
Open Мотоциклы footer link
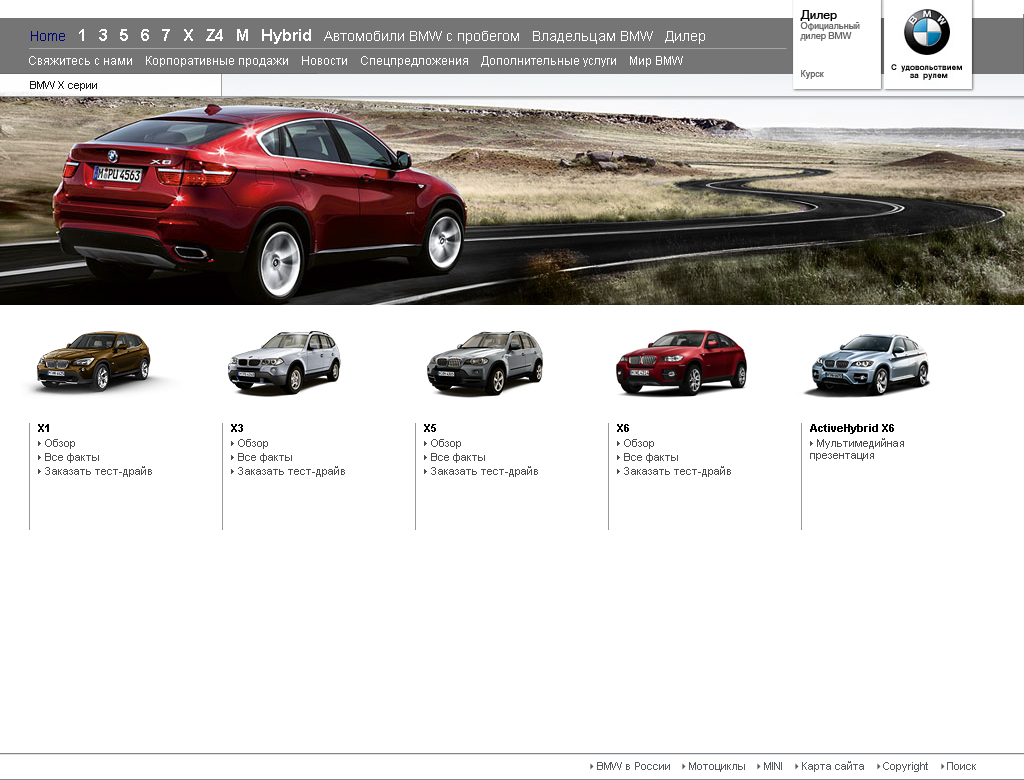pos(716,766)
